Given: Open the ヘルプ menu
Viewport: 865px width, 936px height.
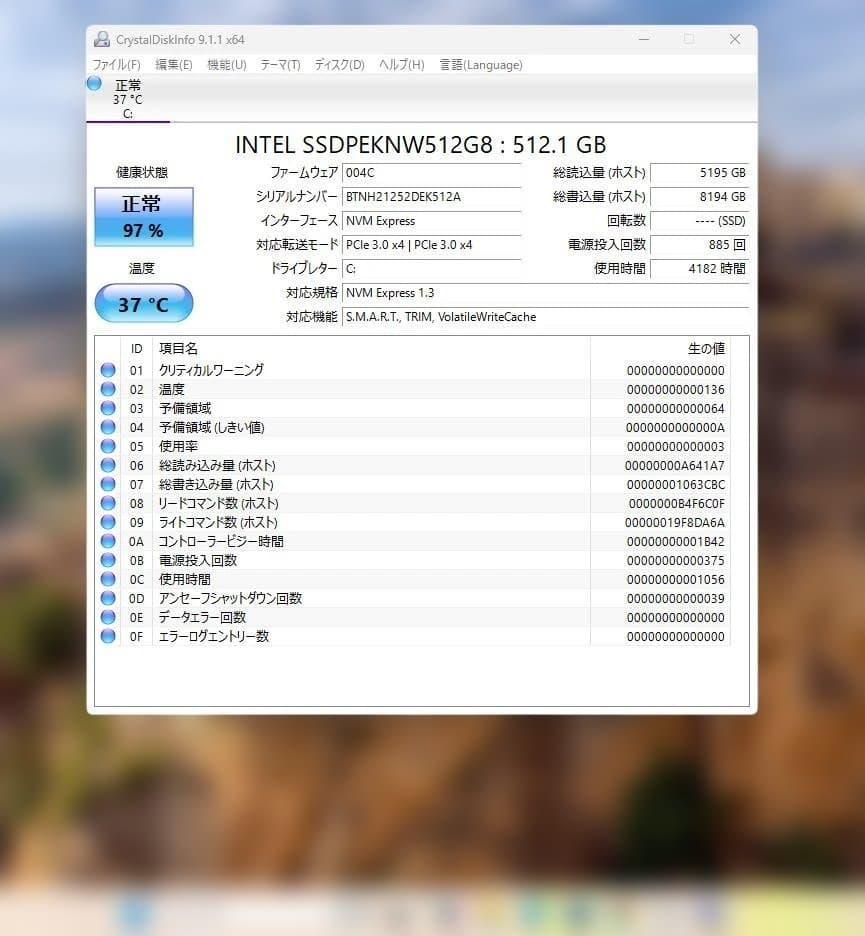Looking at the screenshot, I should click(400, 65).
